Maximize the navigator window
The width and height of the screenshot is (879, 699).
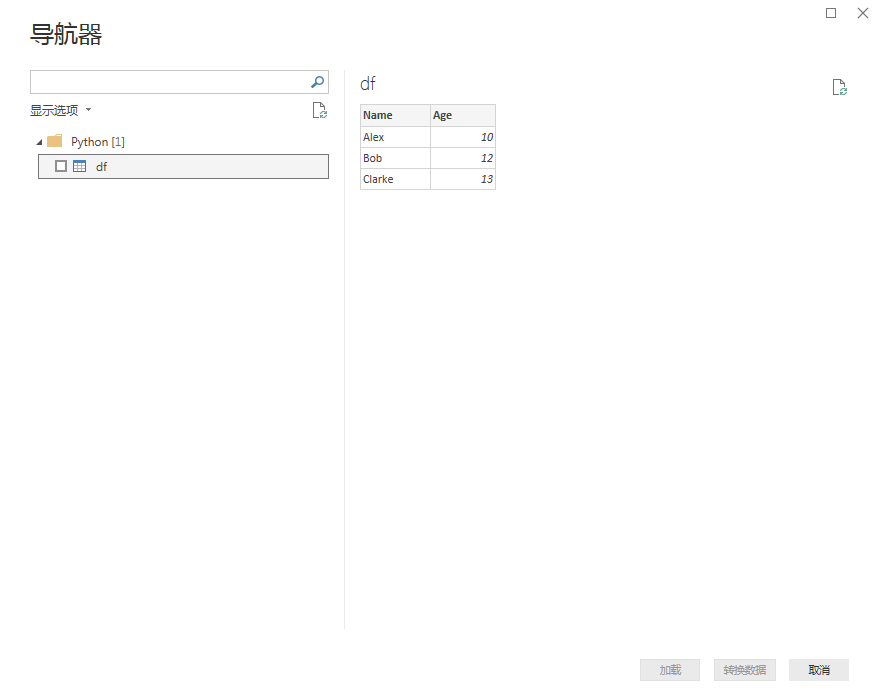point(831,13)
